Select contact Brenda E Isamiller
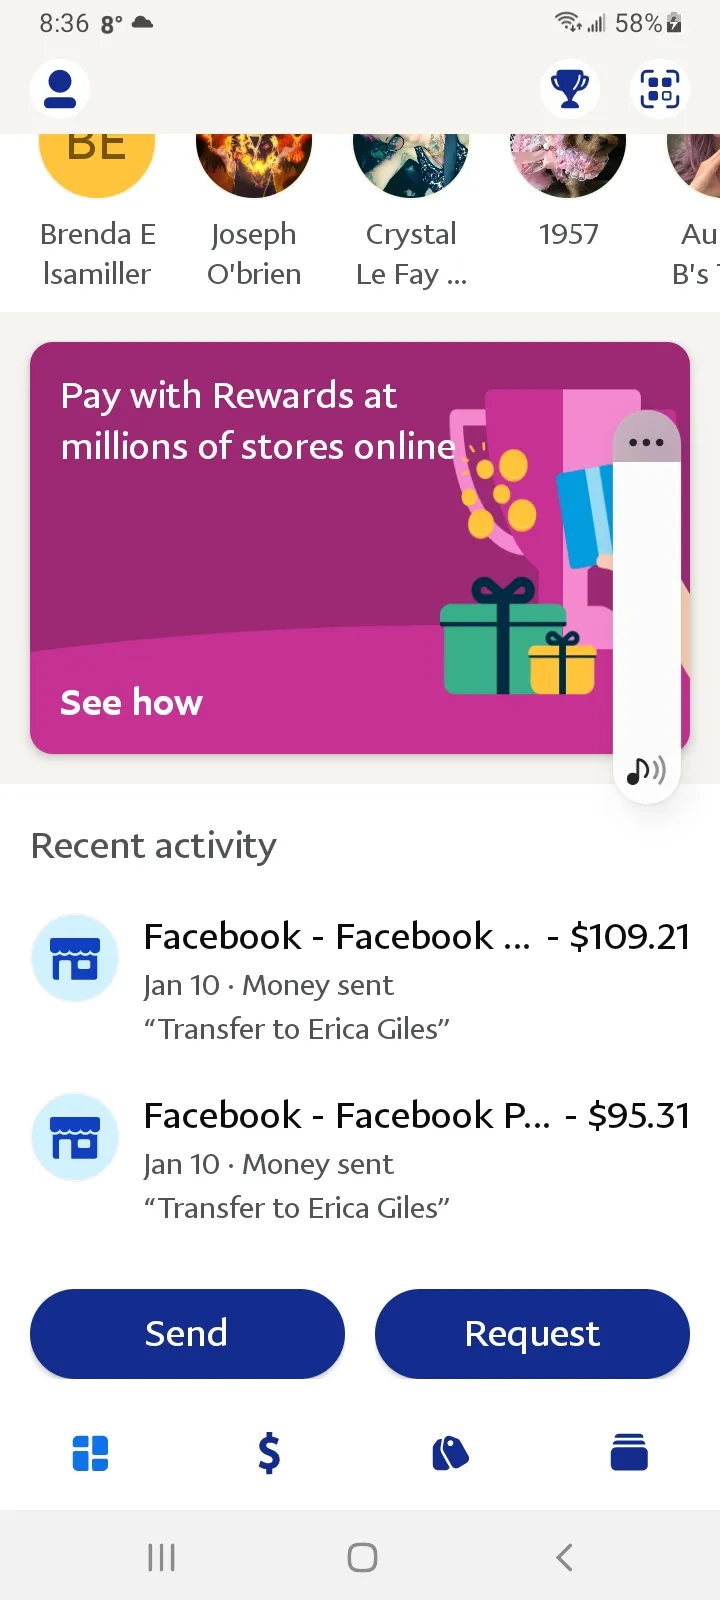This screenshot has width=720, height=1600. pos(97,212)
